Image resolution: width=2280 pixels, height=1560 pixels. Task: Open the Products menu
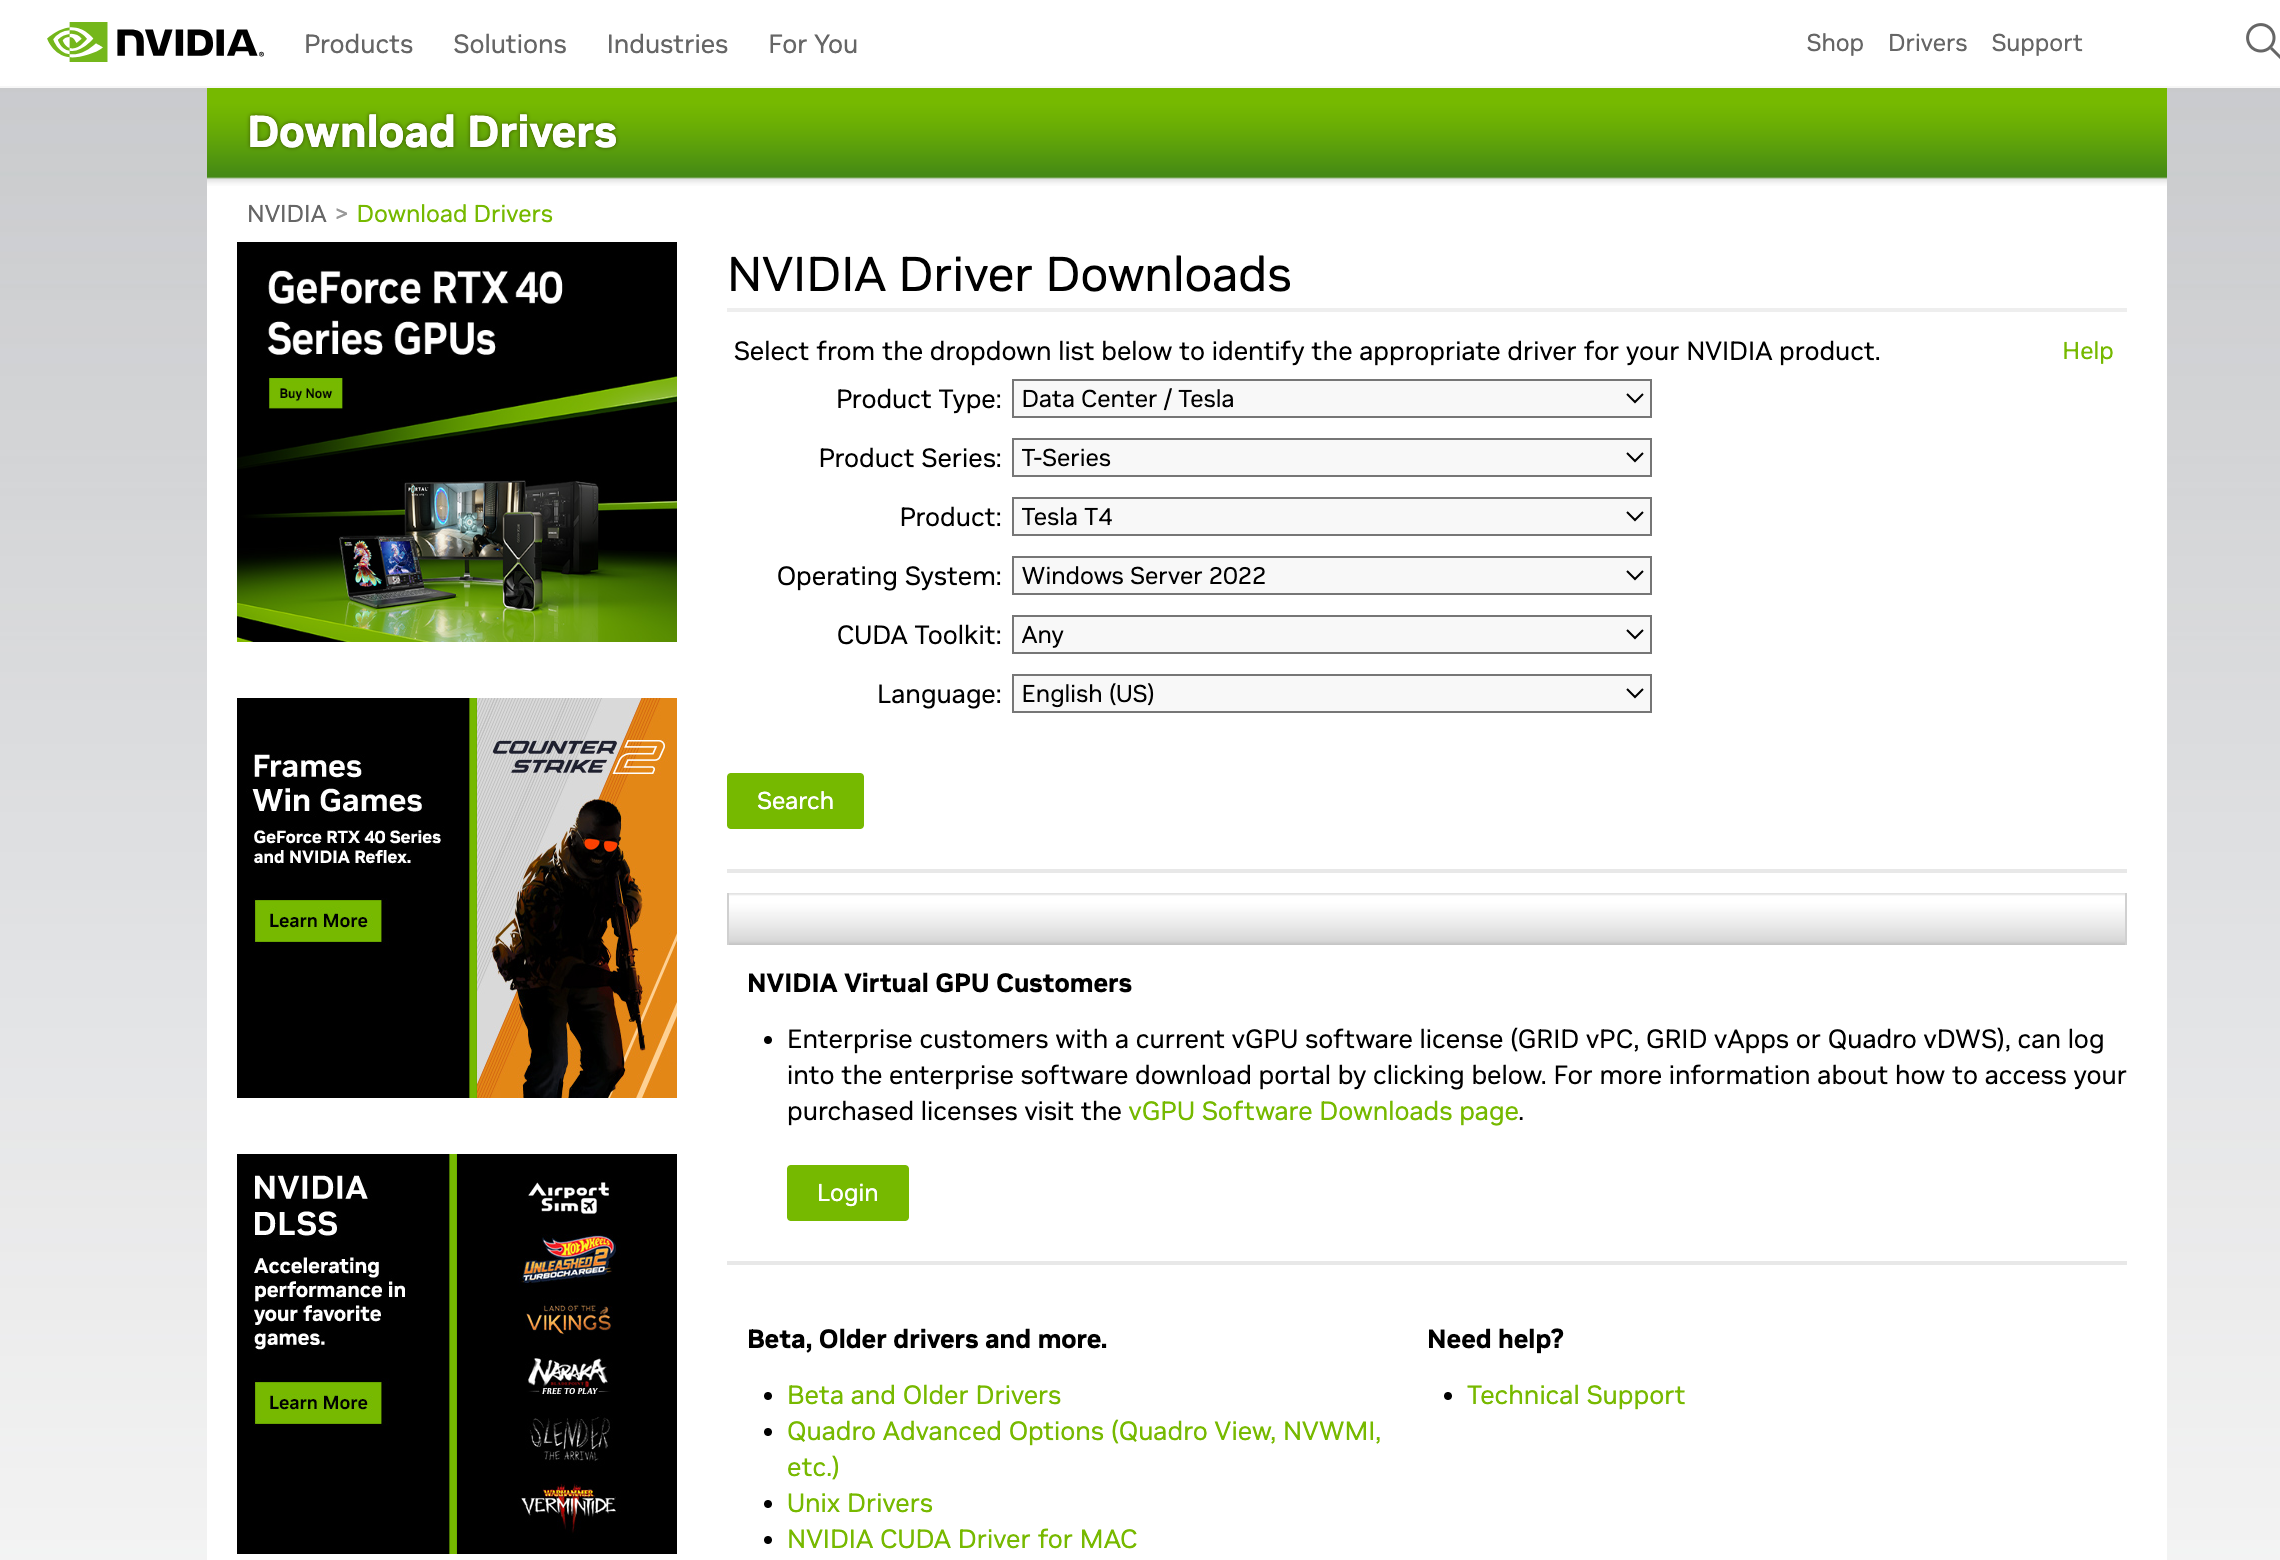tap(358, 44)
